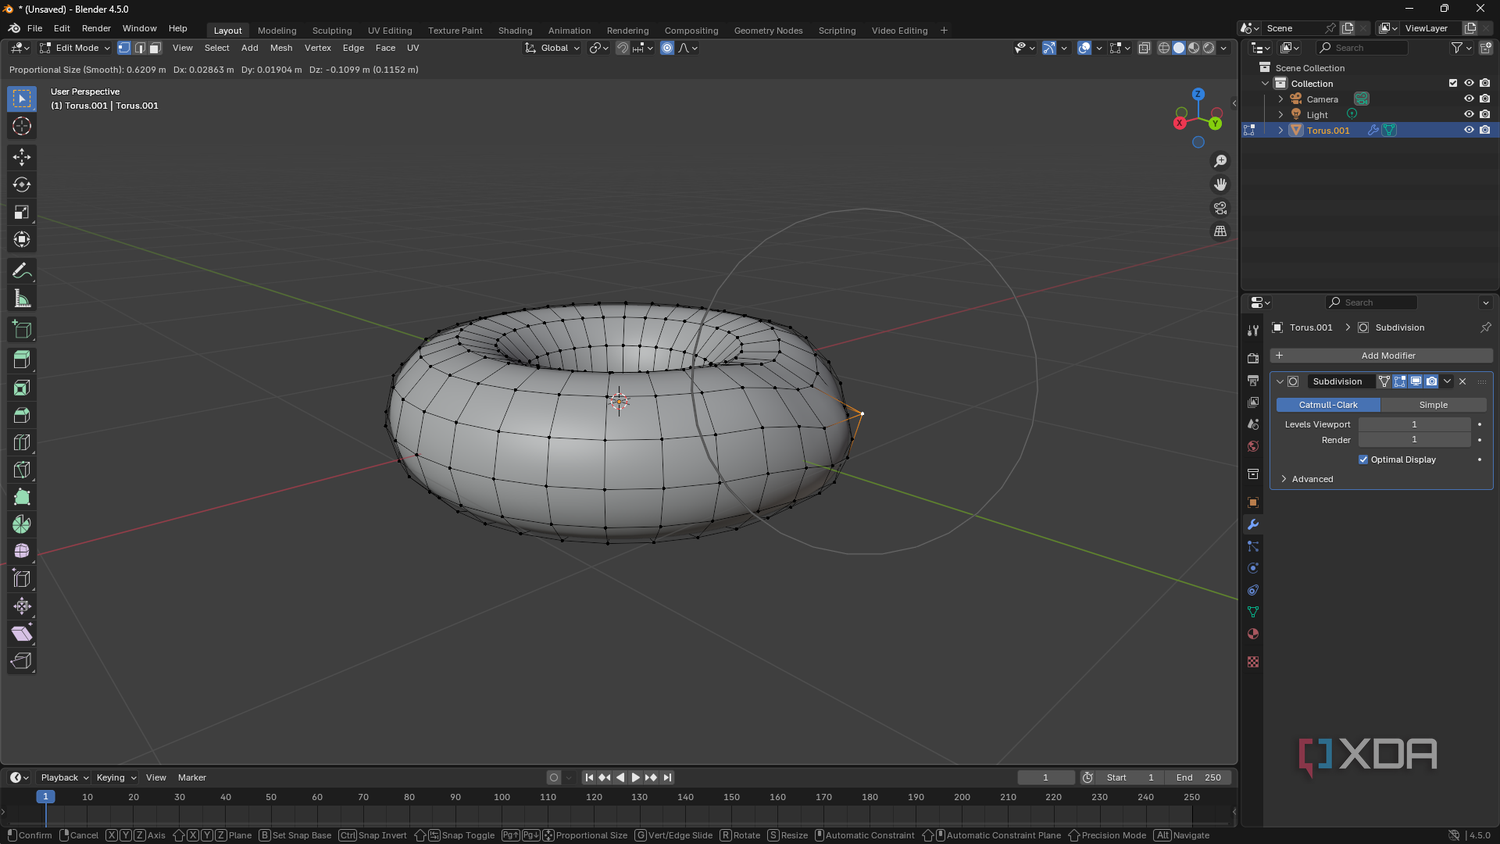
Task: Open the Mesh menu in viewport header
Action: (281, 48)
